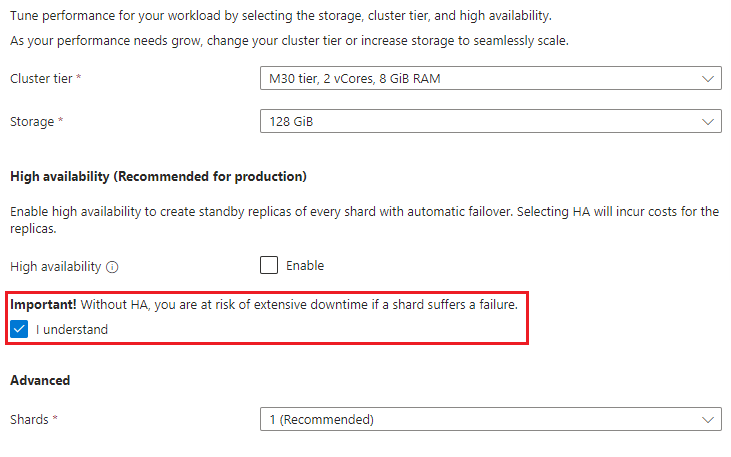Click the 'I understand' label text
Screen dimensions: 731x457
pos(72,329)
